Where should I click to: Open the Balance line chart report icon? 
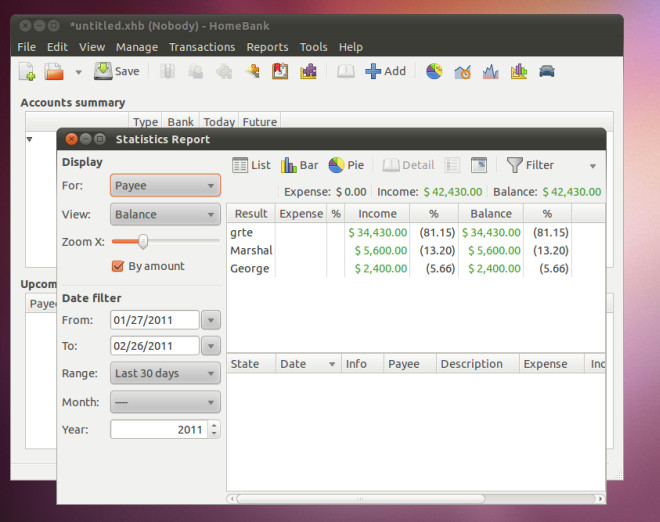(x=490, y=72)
